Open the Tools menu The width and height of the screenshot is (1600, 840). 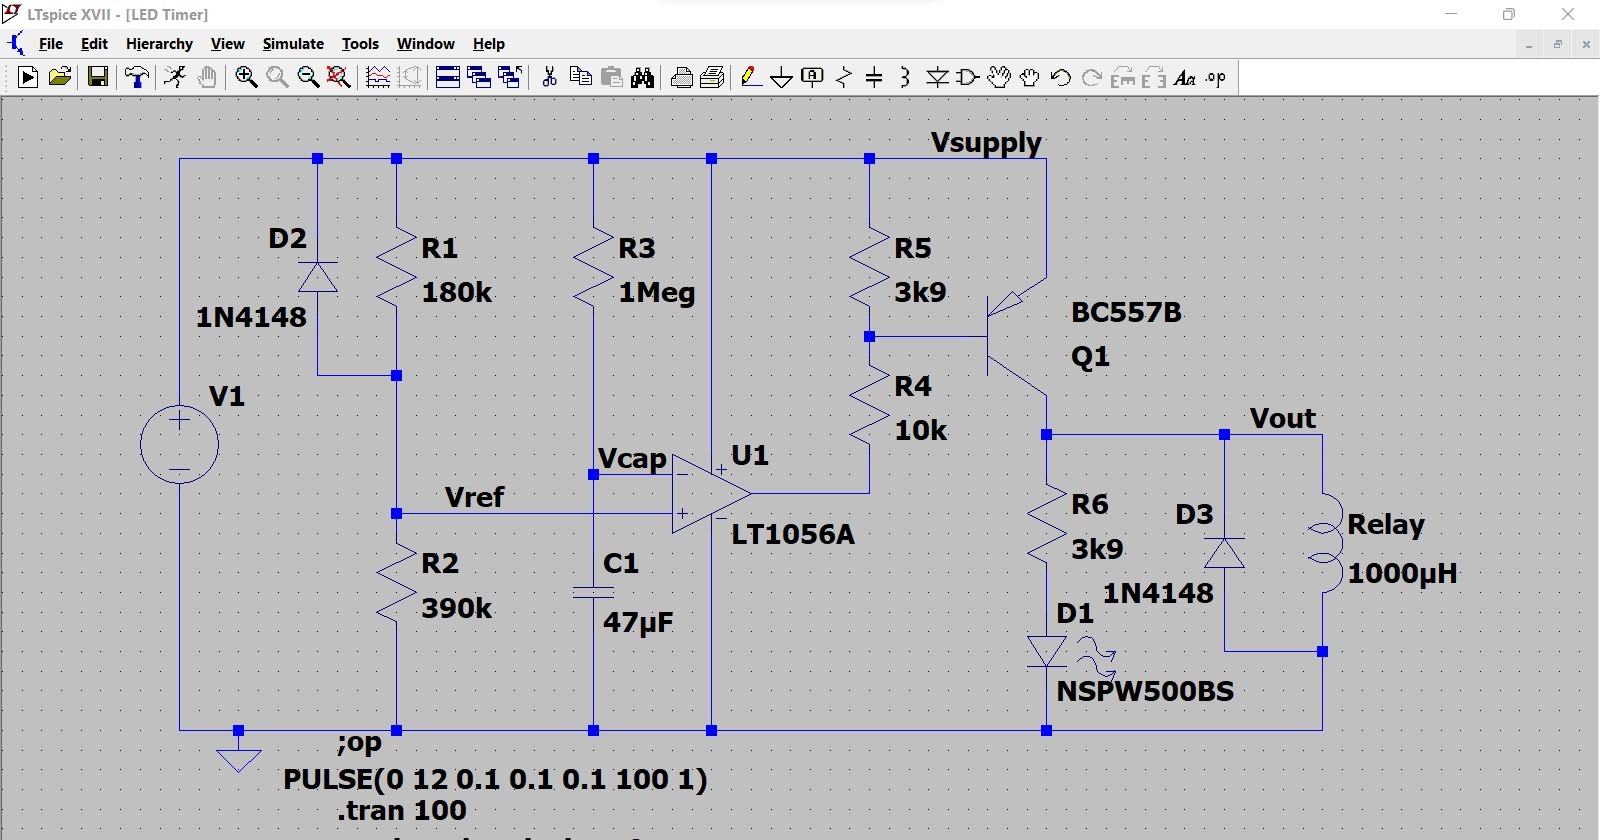[360, 44]
